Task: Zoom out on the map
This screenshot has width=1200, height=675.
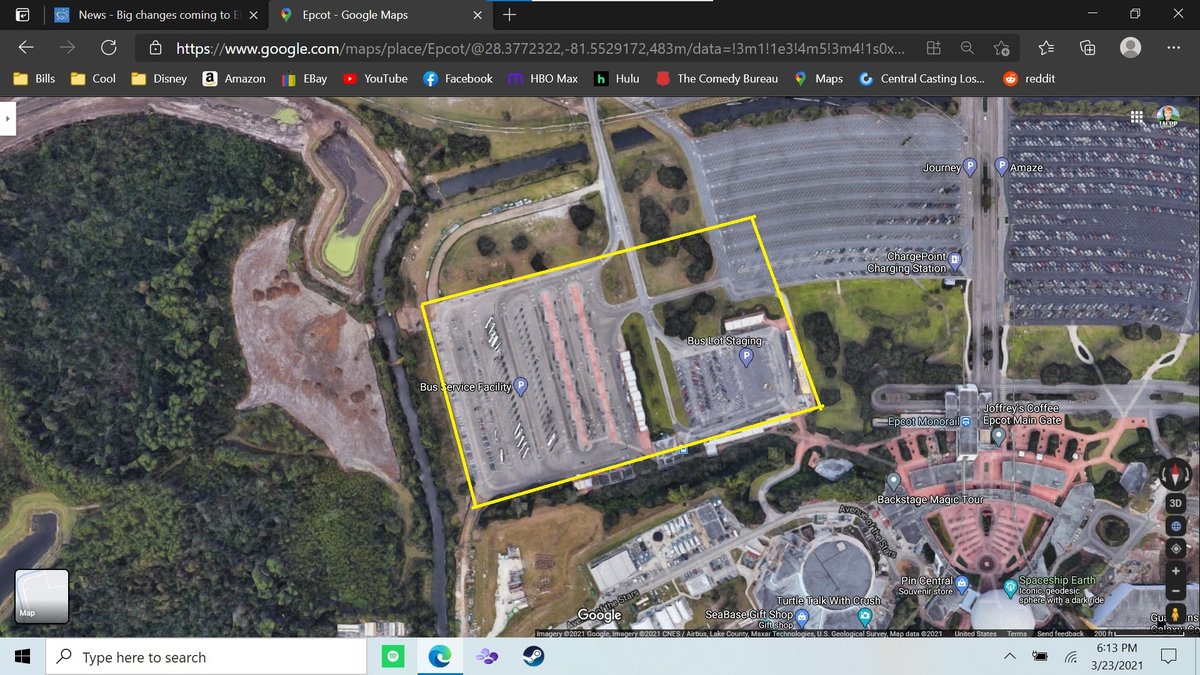Action: pos(1176,592)
